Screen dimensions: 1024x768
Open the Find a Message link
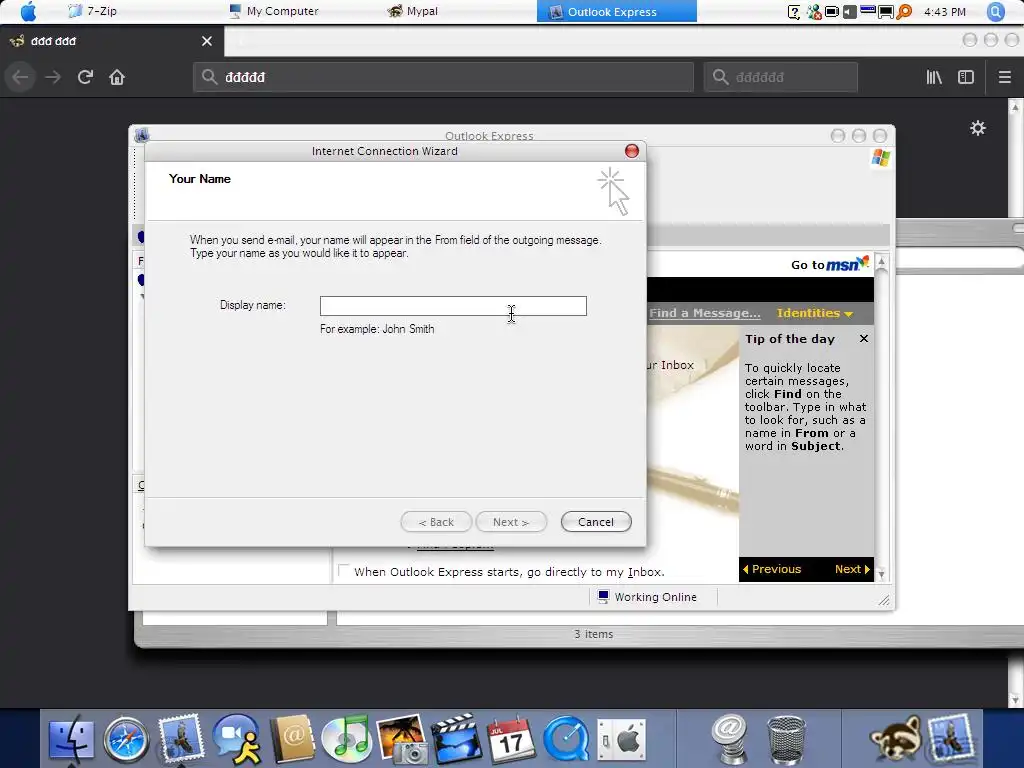705,313
